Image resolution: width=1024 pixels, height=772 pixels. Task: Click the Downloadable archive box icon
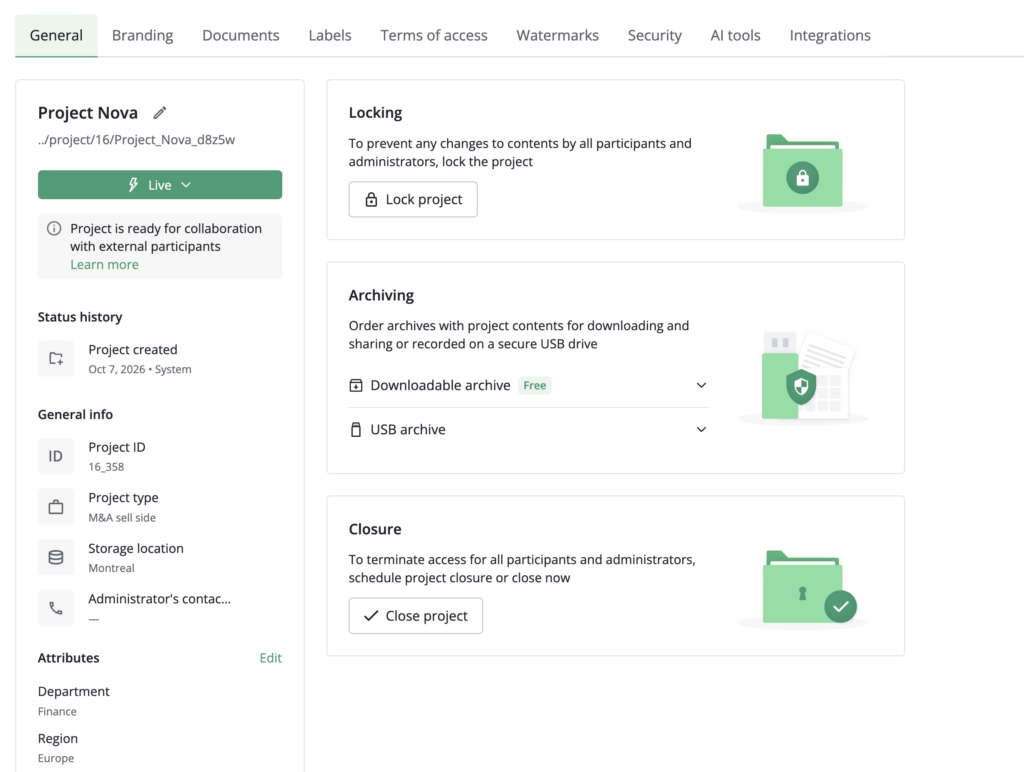tap(356, 385)
